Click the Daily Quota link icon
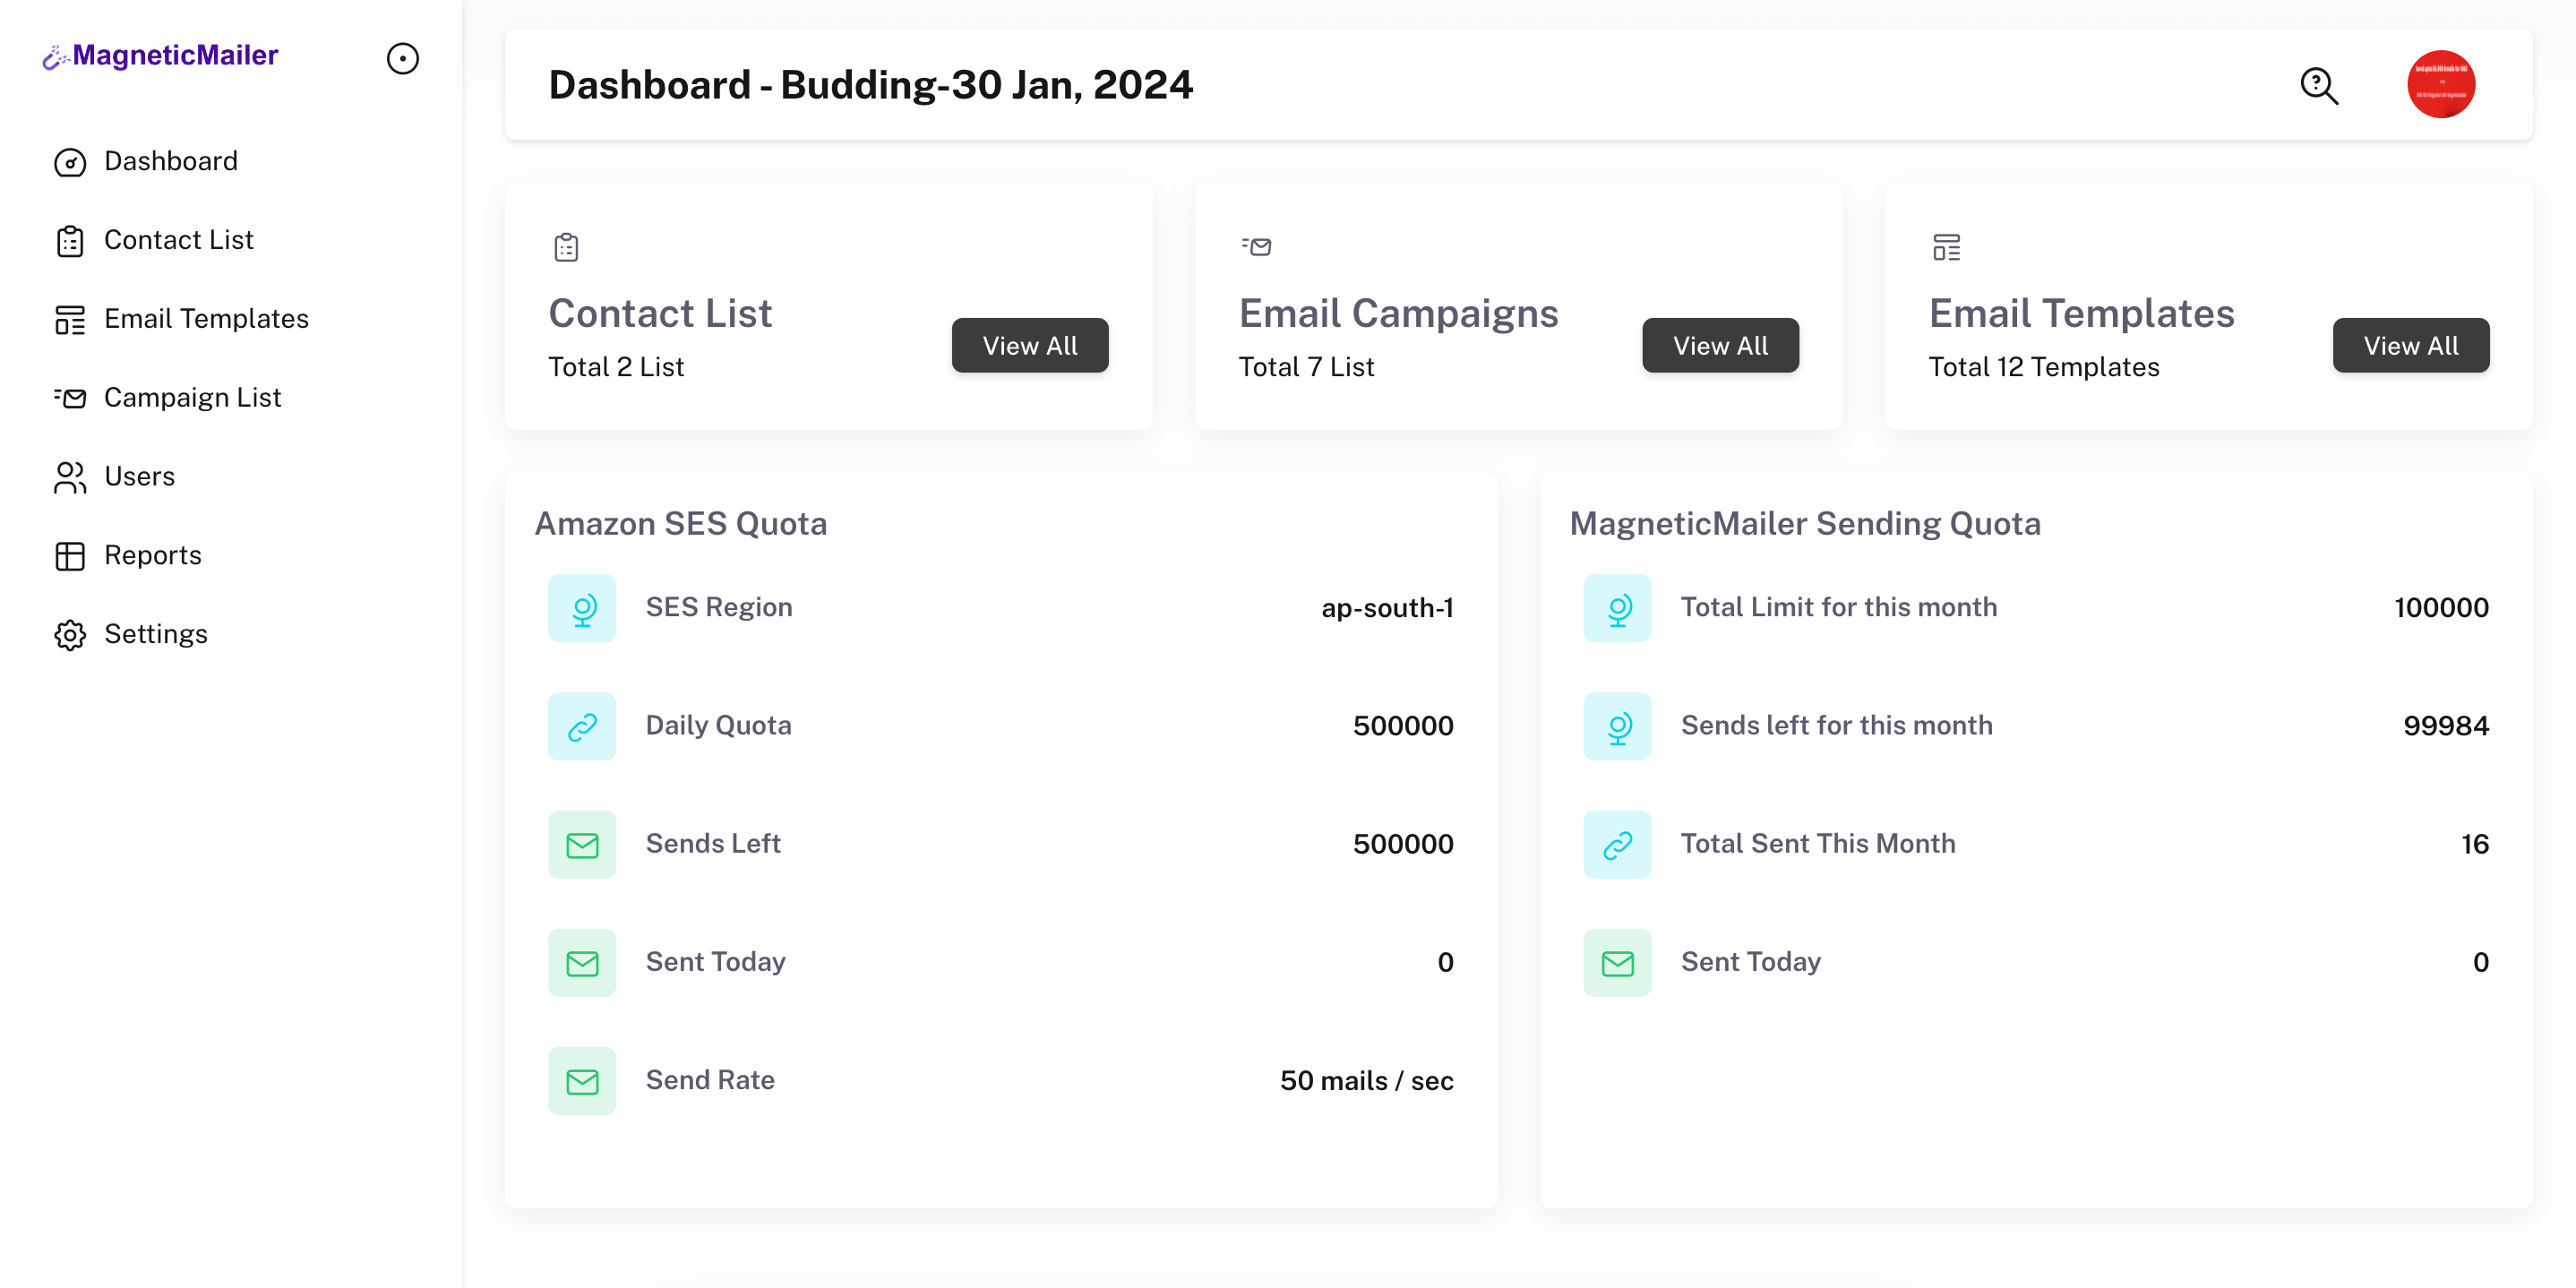 click(582, 726)
